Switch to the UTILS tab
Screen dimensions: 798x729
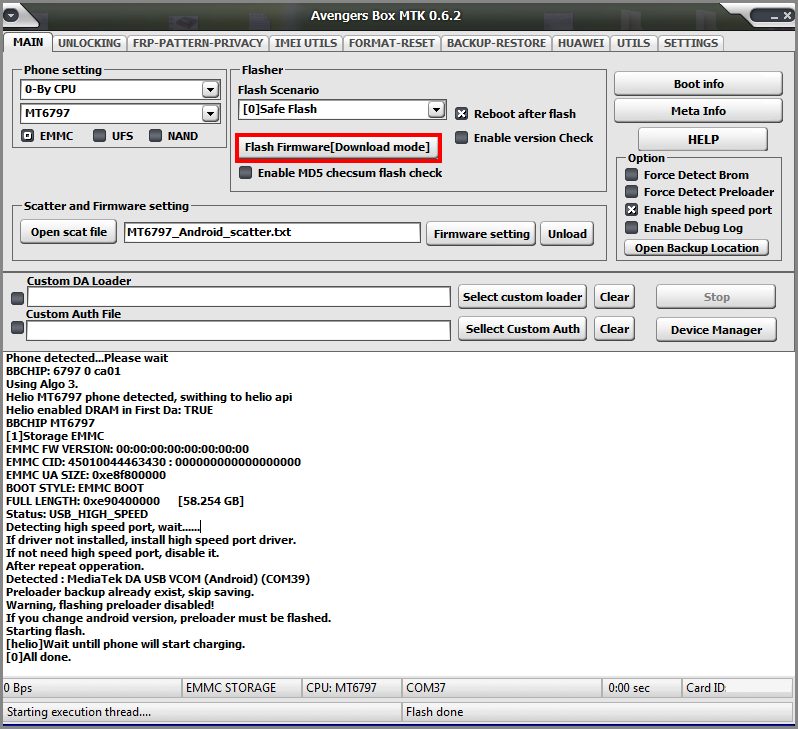[633, 43]
